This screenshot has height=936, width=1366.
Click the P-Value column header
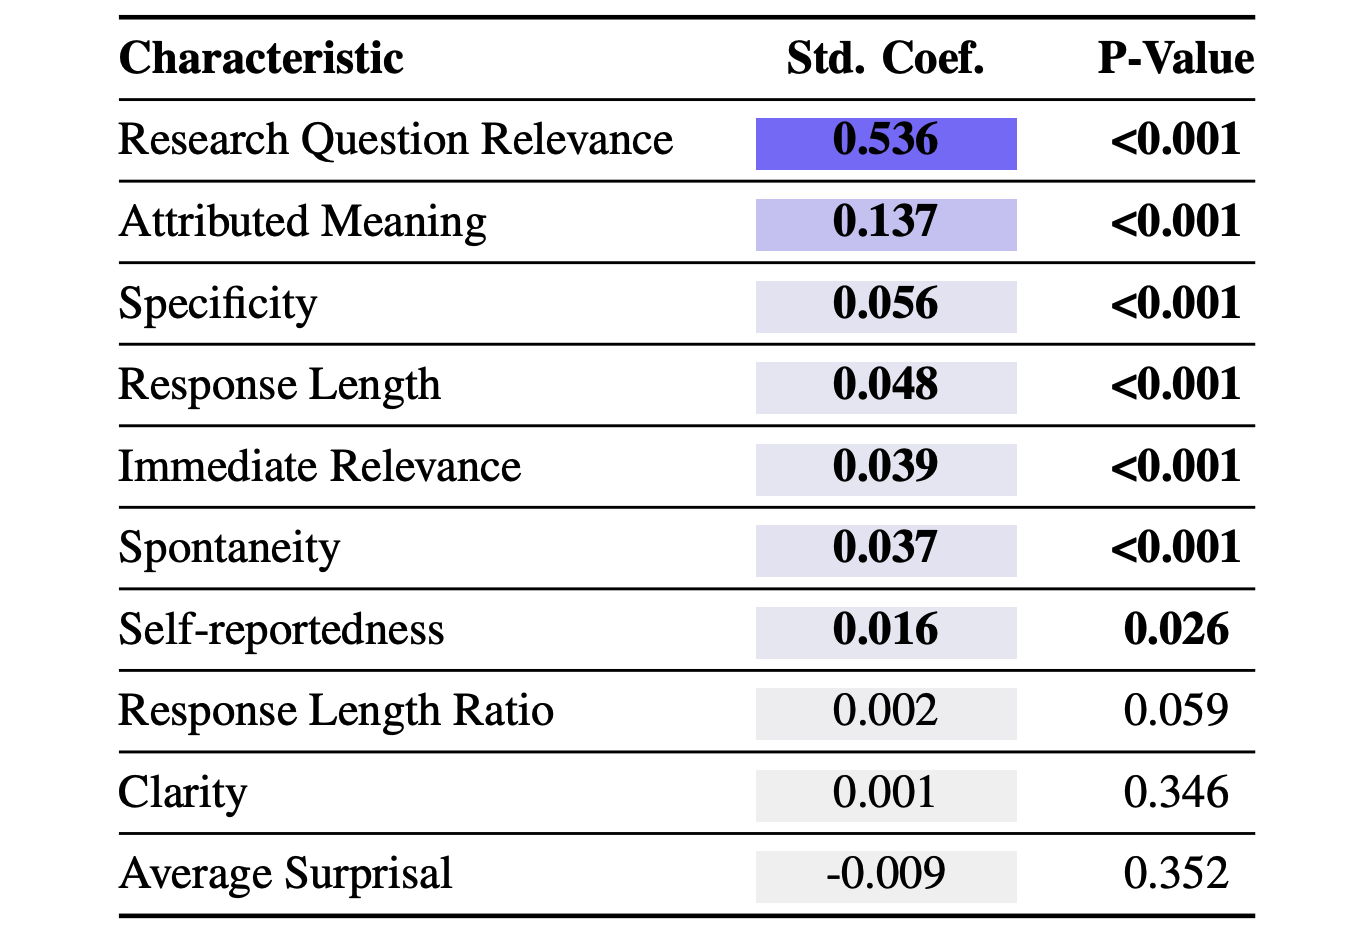point(1175,58)
